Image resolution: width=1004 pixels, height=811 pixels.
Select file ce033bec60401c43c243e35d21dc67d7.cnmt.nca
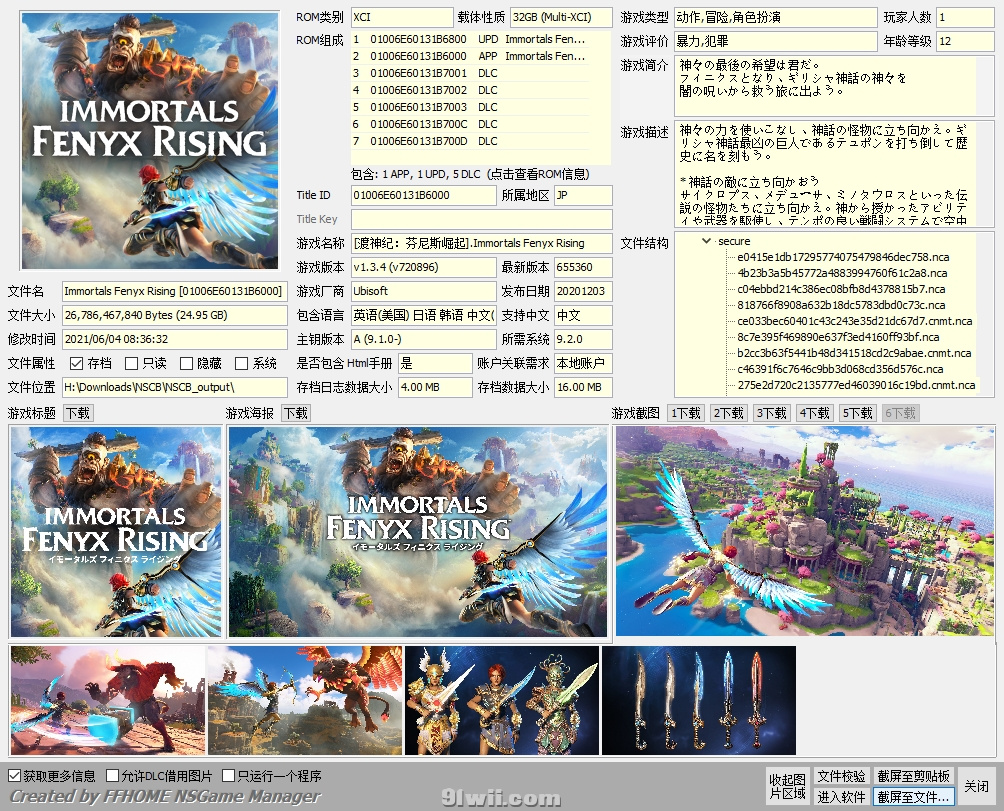[855, 321]
